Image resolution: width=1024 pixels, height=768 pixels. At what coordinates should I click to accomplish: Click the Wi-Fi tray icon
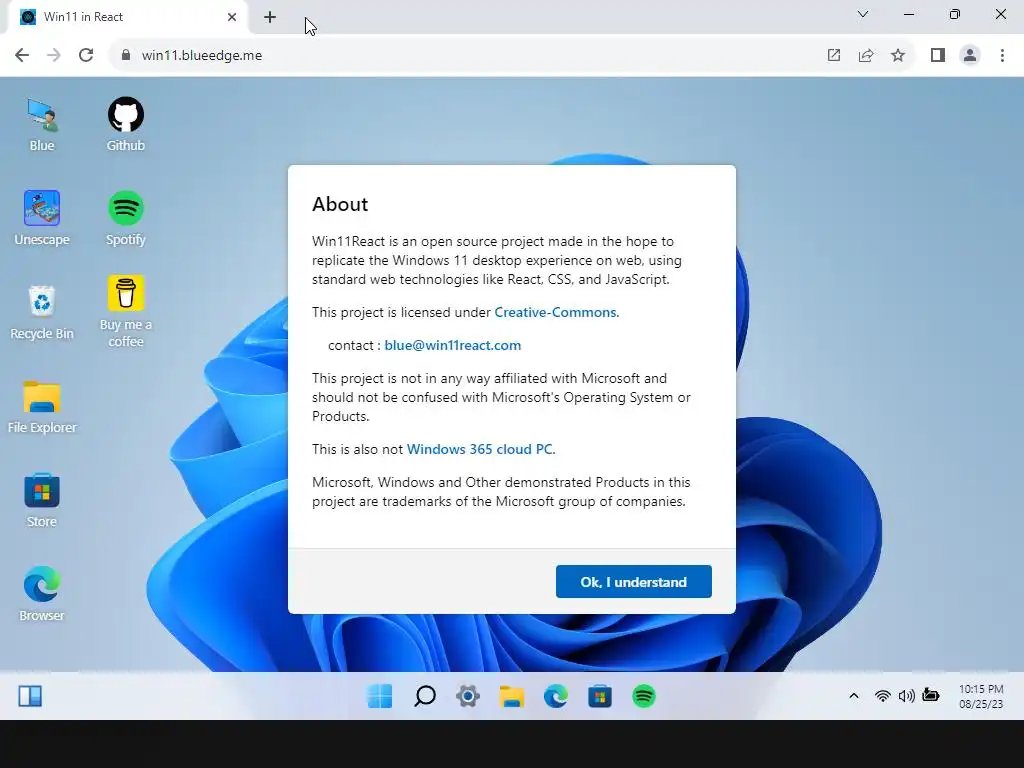882,696
